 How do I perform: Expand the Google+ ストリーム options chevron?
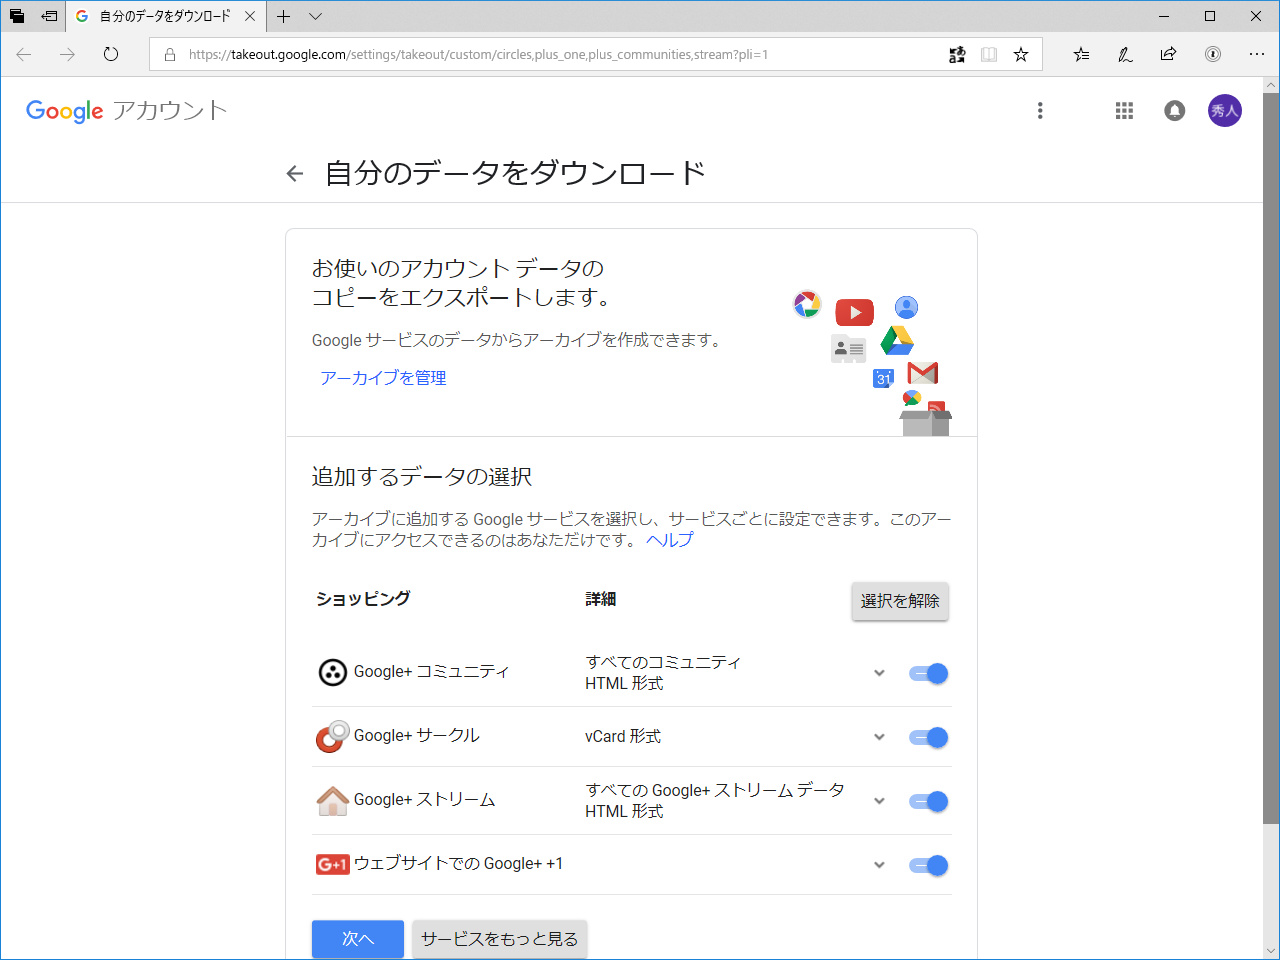(x=879, y=800)
